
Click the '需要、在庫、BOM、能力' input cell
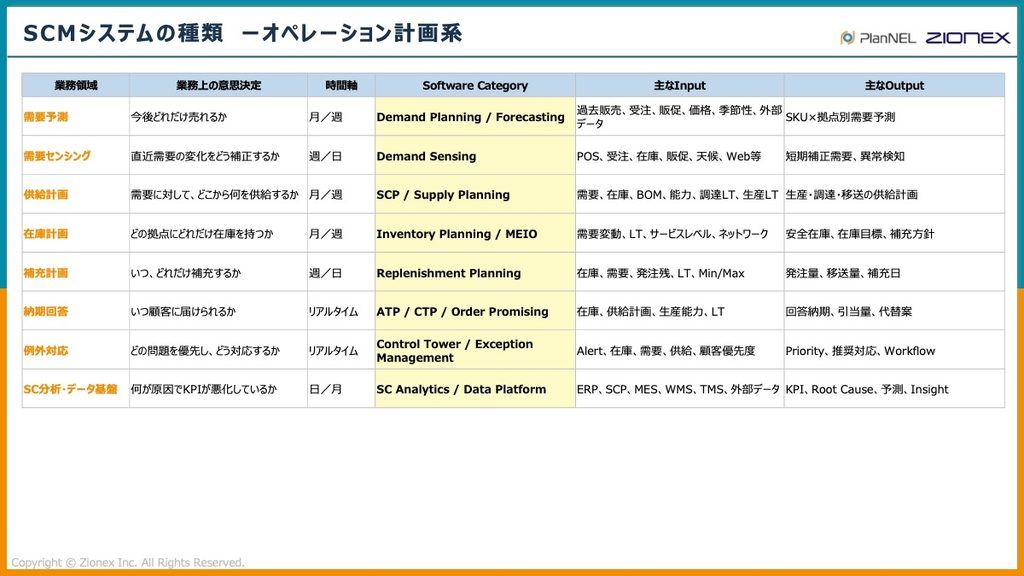point(679,195)
